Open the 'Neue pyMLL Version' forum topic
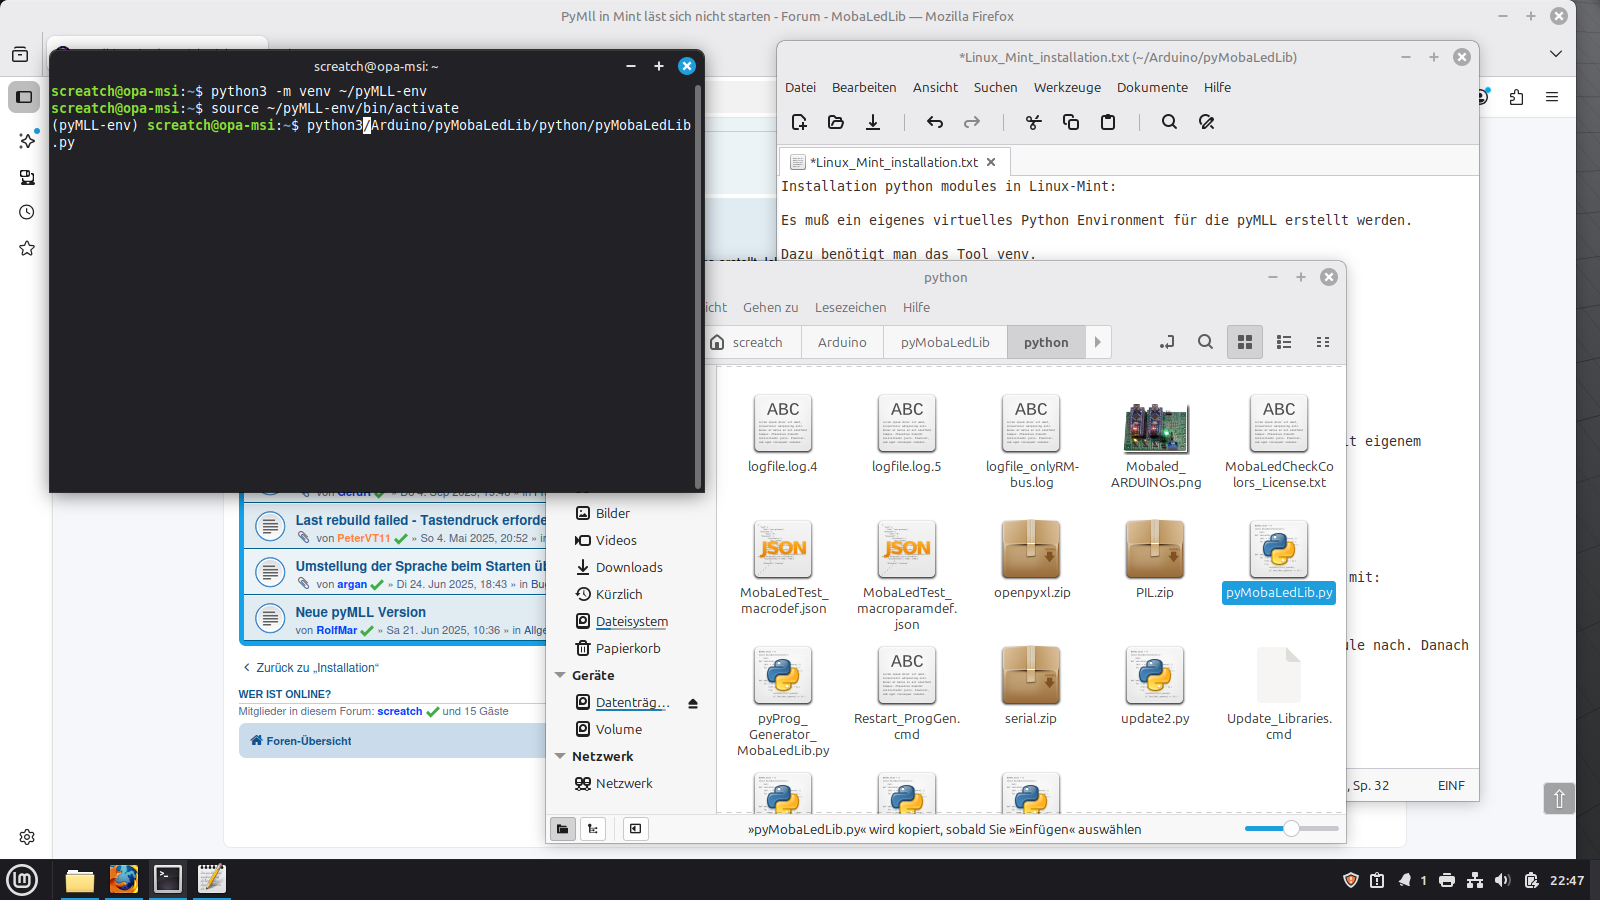 point(360,612)
